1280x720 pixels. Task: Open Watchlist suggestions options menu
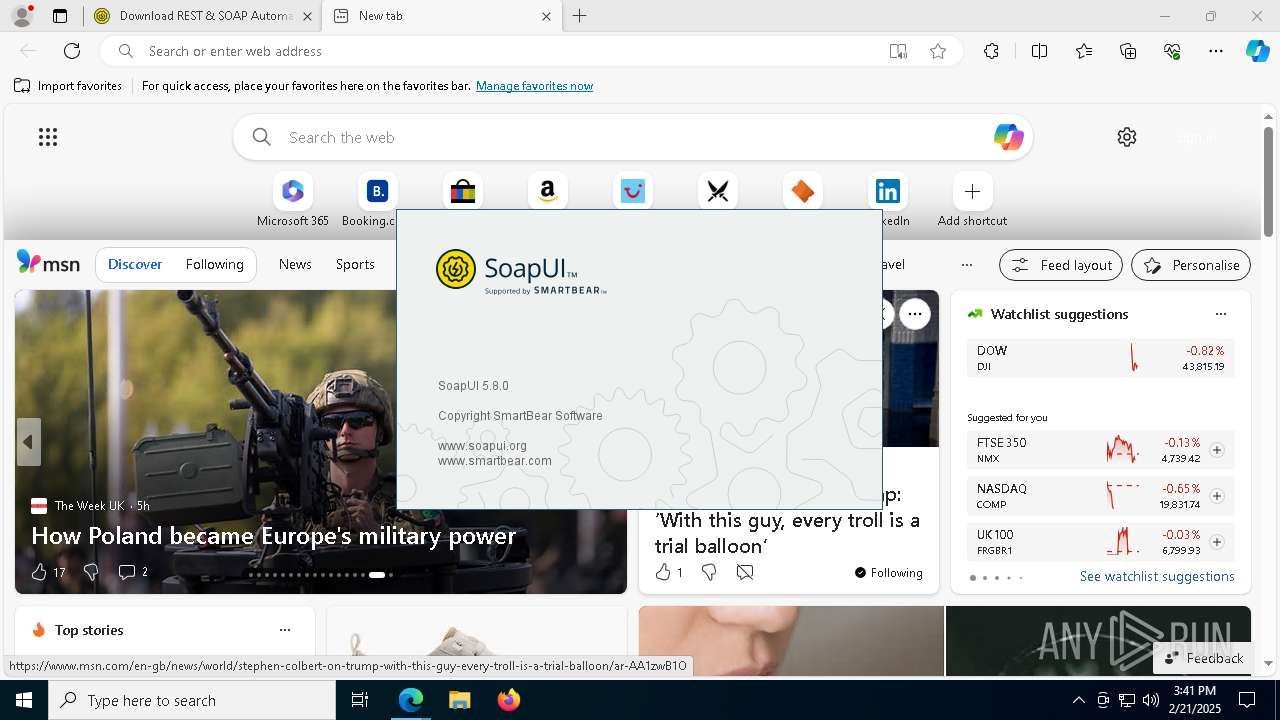[x=1220, y=314]
